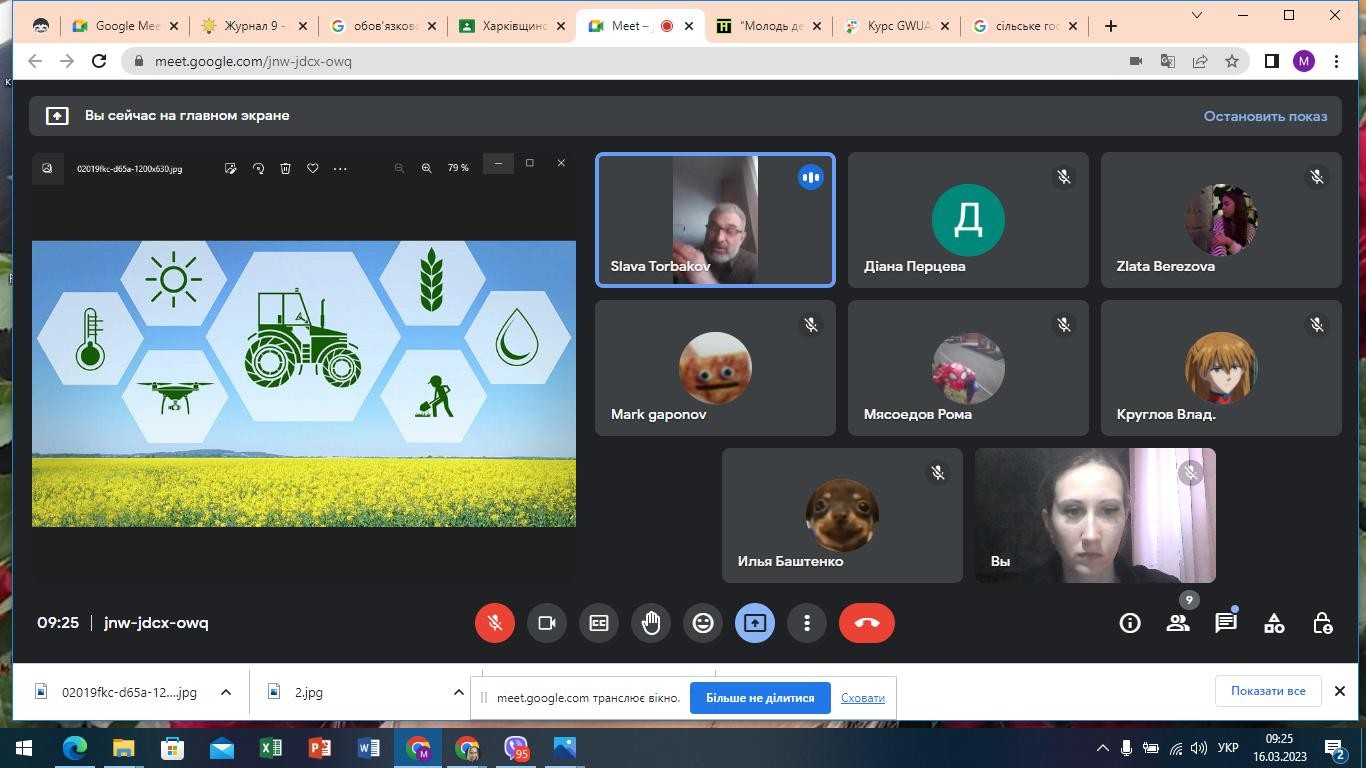Hang up the call
1366x768 pixels.
[867, 623]
